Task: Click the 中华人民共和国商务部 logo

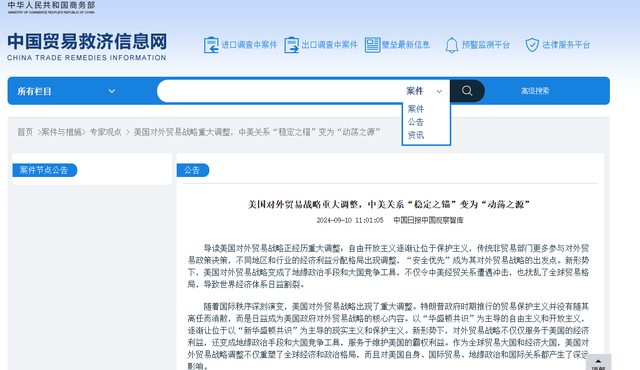Action: [51, 7]
